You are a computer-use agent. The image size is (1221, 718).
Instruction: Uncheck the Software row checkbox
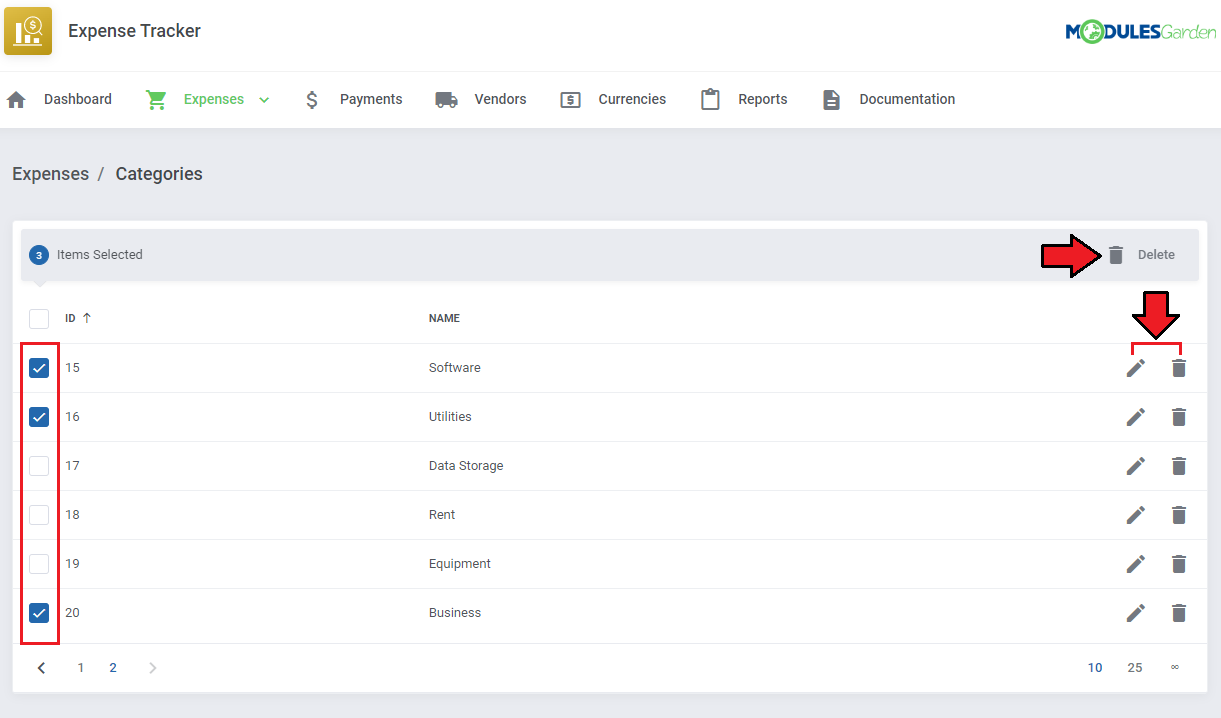click(x=39, y=368)
